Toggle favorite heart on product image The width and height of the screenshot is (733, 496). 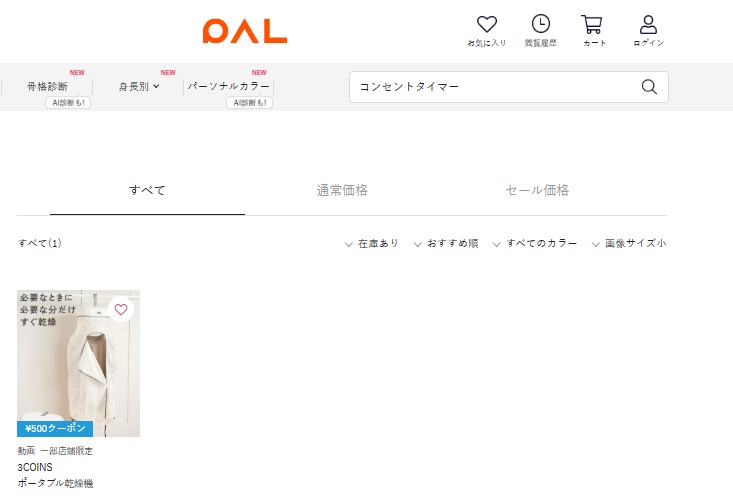[x=121, y=309]
